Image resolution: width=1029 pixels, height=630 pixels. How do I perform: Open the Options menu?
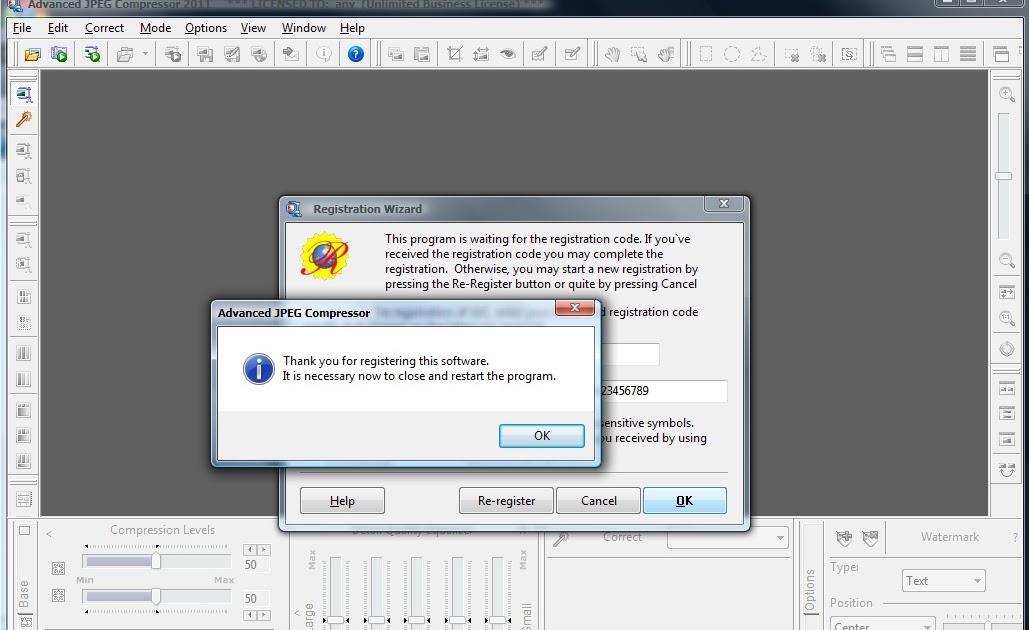pos(206,28)
